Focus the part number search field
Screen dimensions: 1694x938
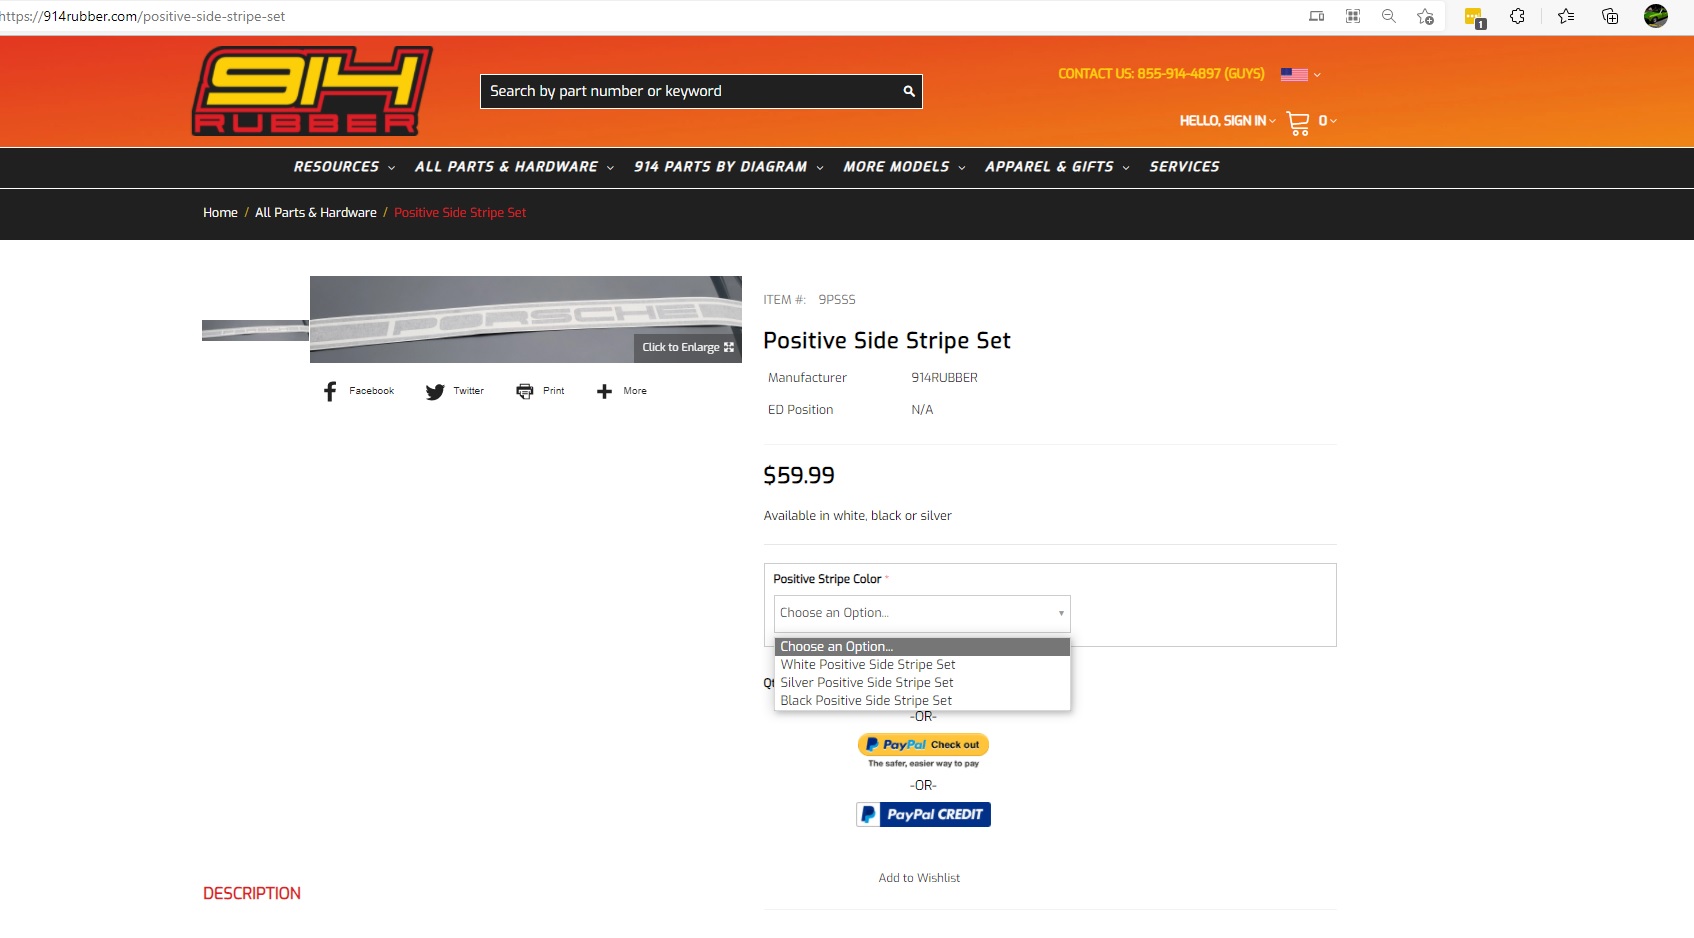click(x=690, y=91)
